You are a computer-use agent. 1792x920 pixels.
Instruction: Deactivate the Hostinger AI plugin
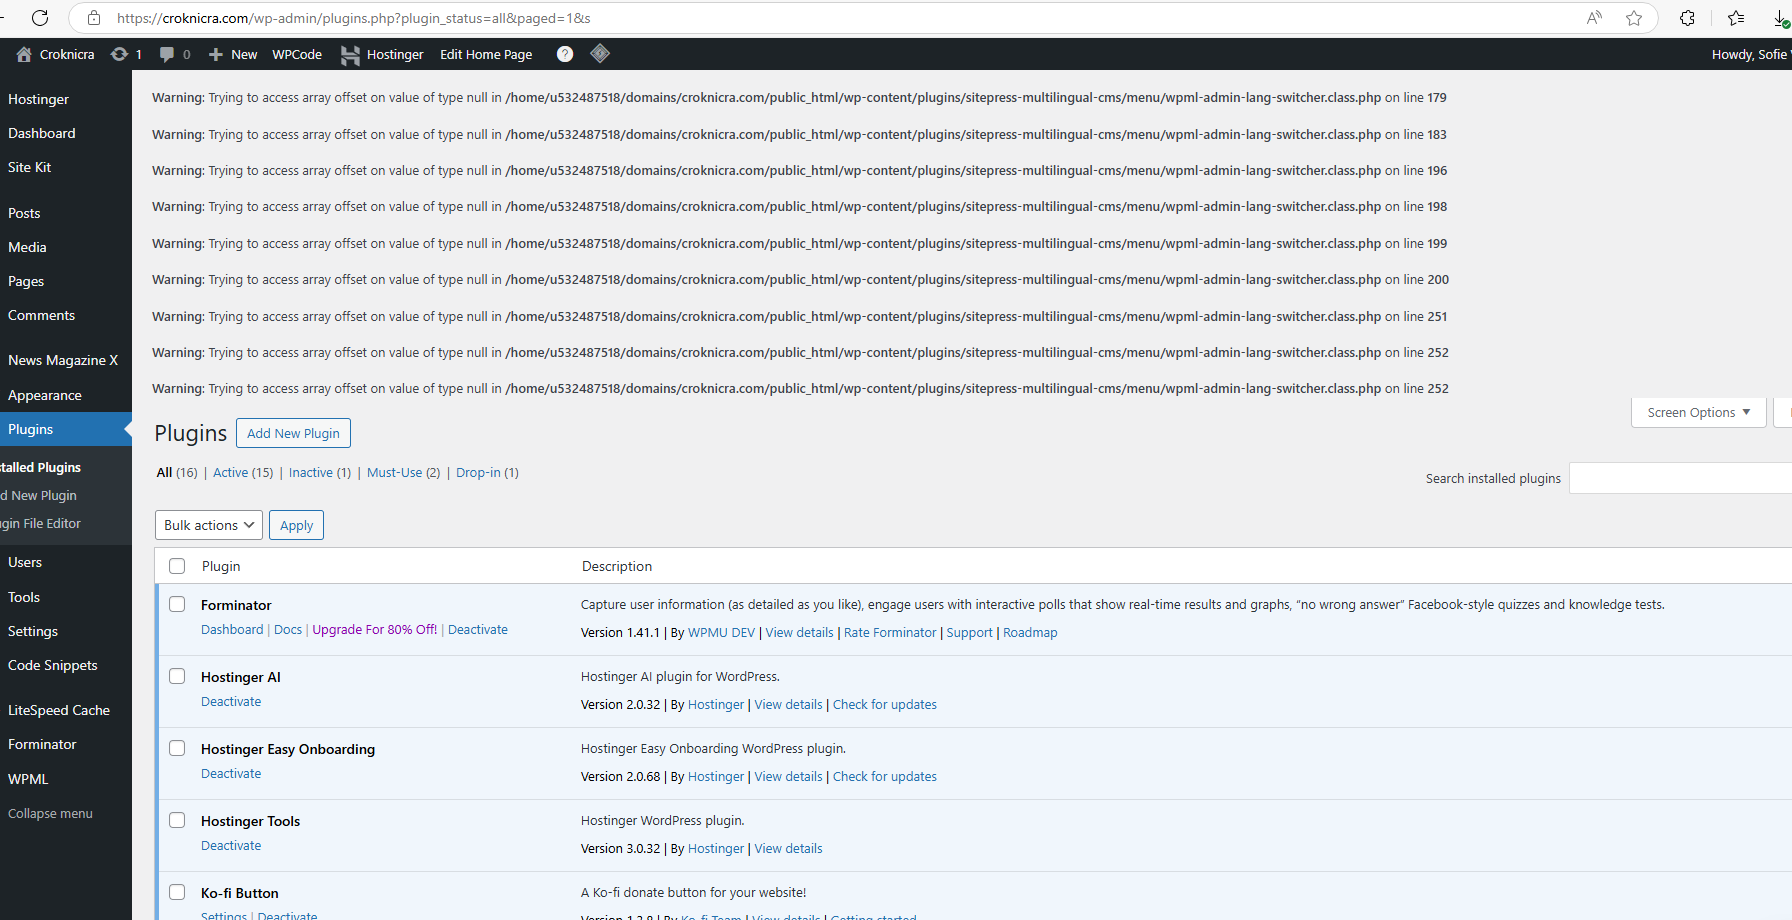coord(231,701)
